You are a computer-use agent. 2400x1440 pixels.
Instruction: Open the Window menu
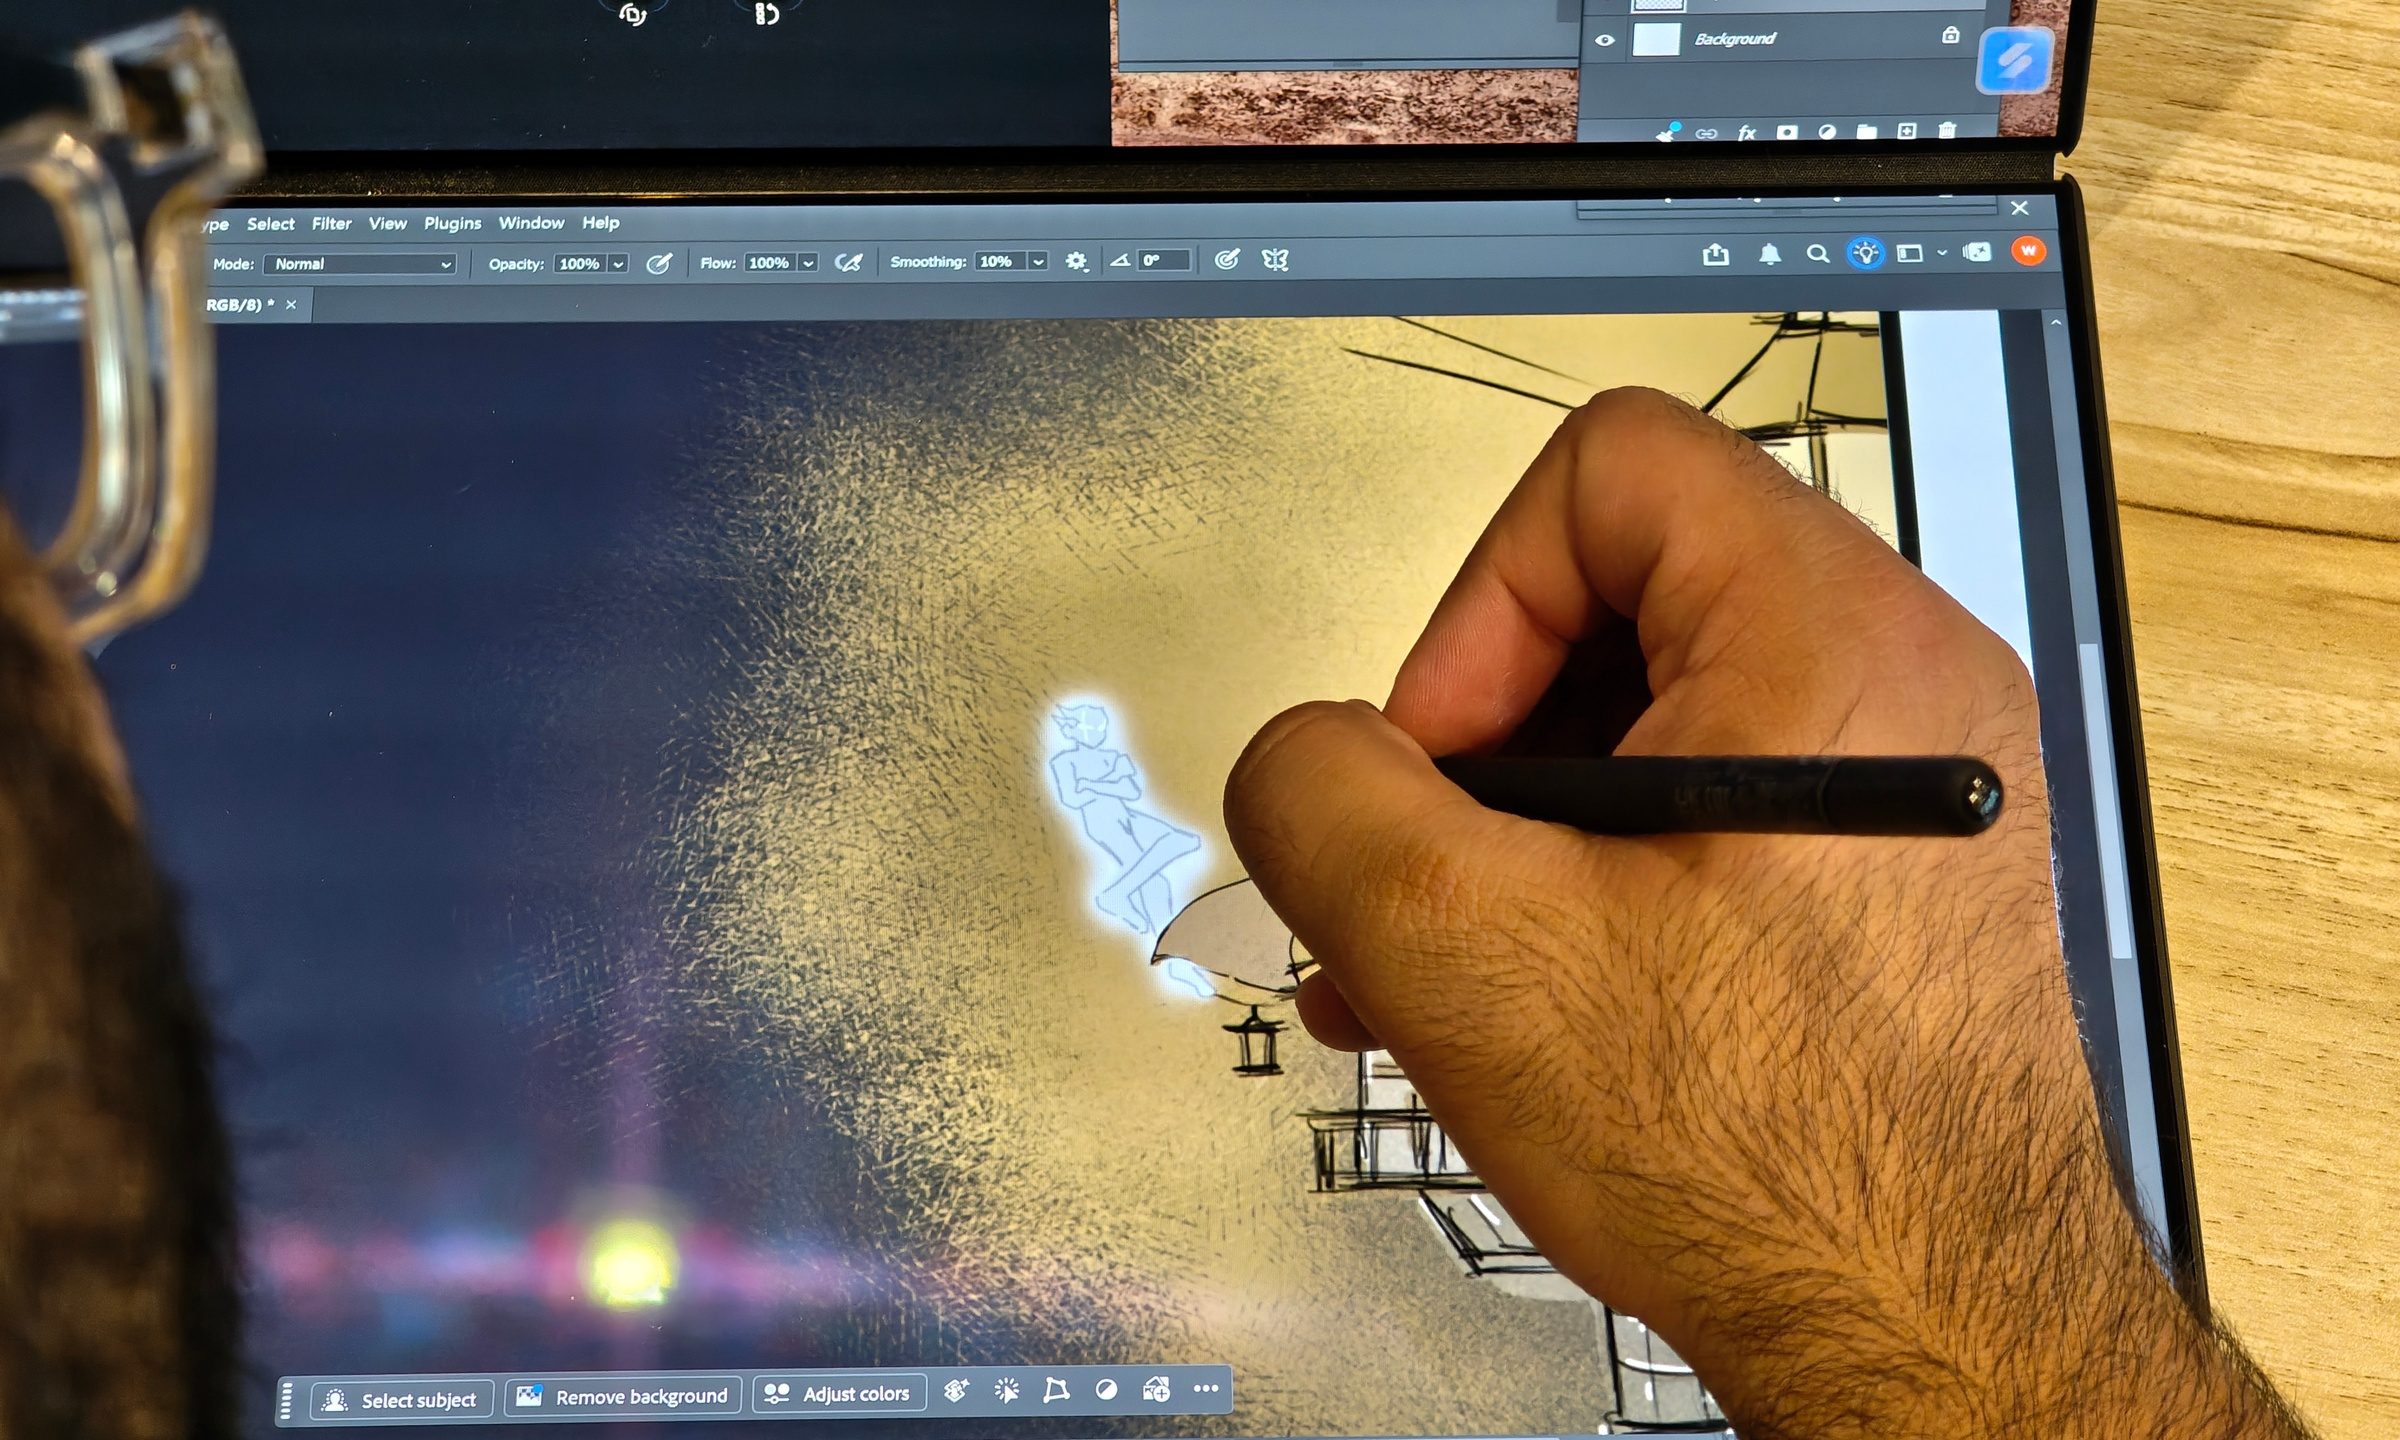coord(531,222)
